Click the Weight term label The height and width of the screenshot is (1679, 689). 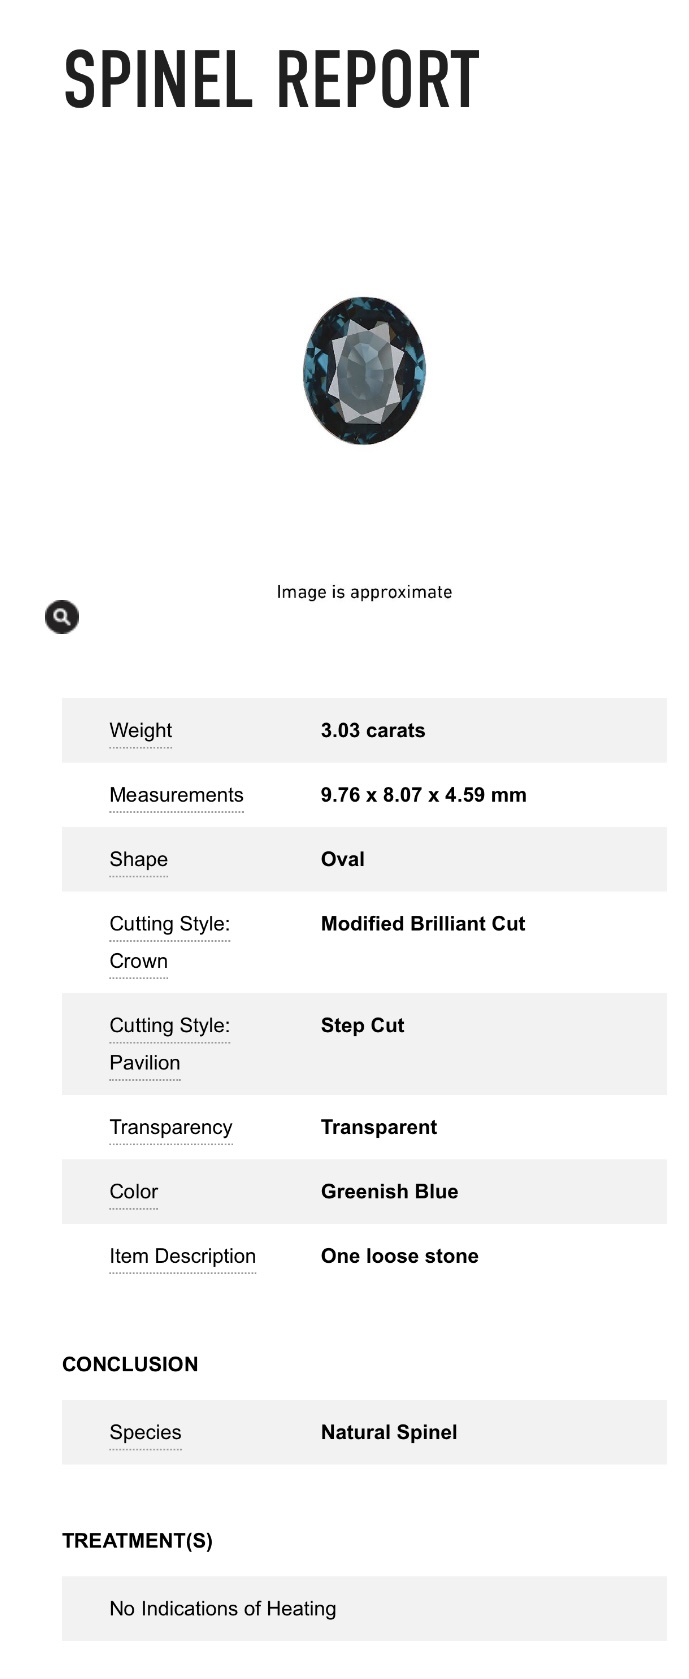pyautogui.click(x=141, y=731)
